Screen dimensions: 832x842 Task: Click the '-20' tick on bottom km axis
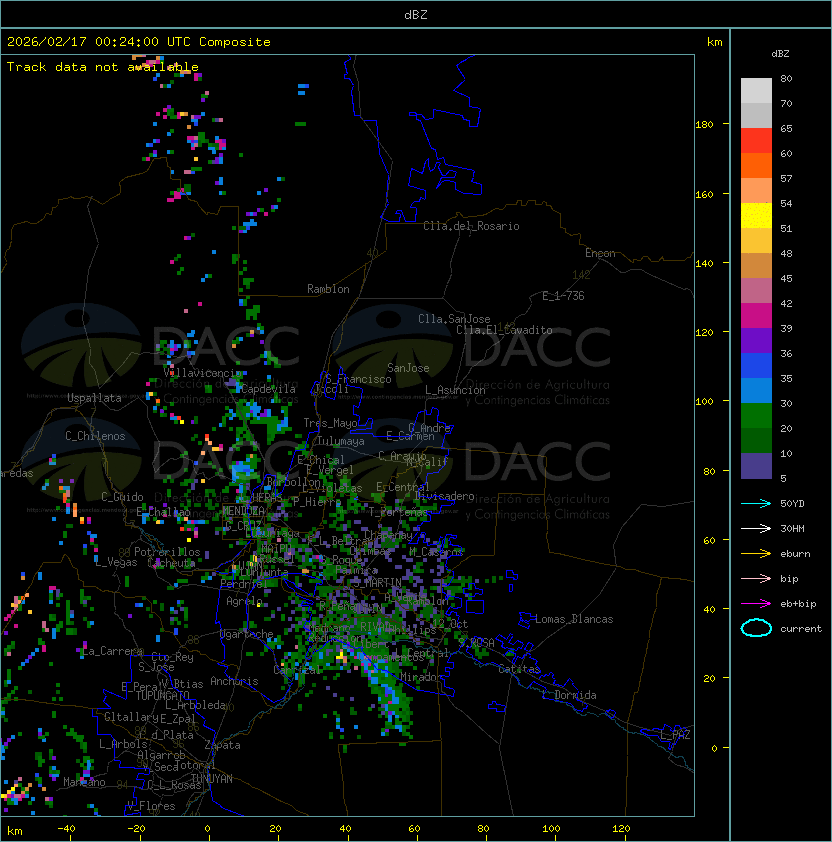[x=136, y=829]
